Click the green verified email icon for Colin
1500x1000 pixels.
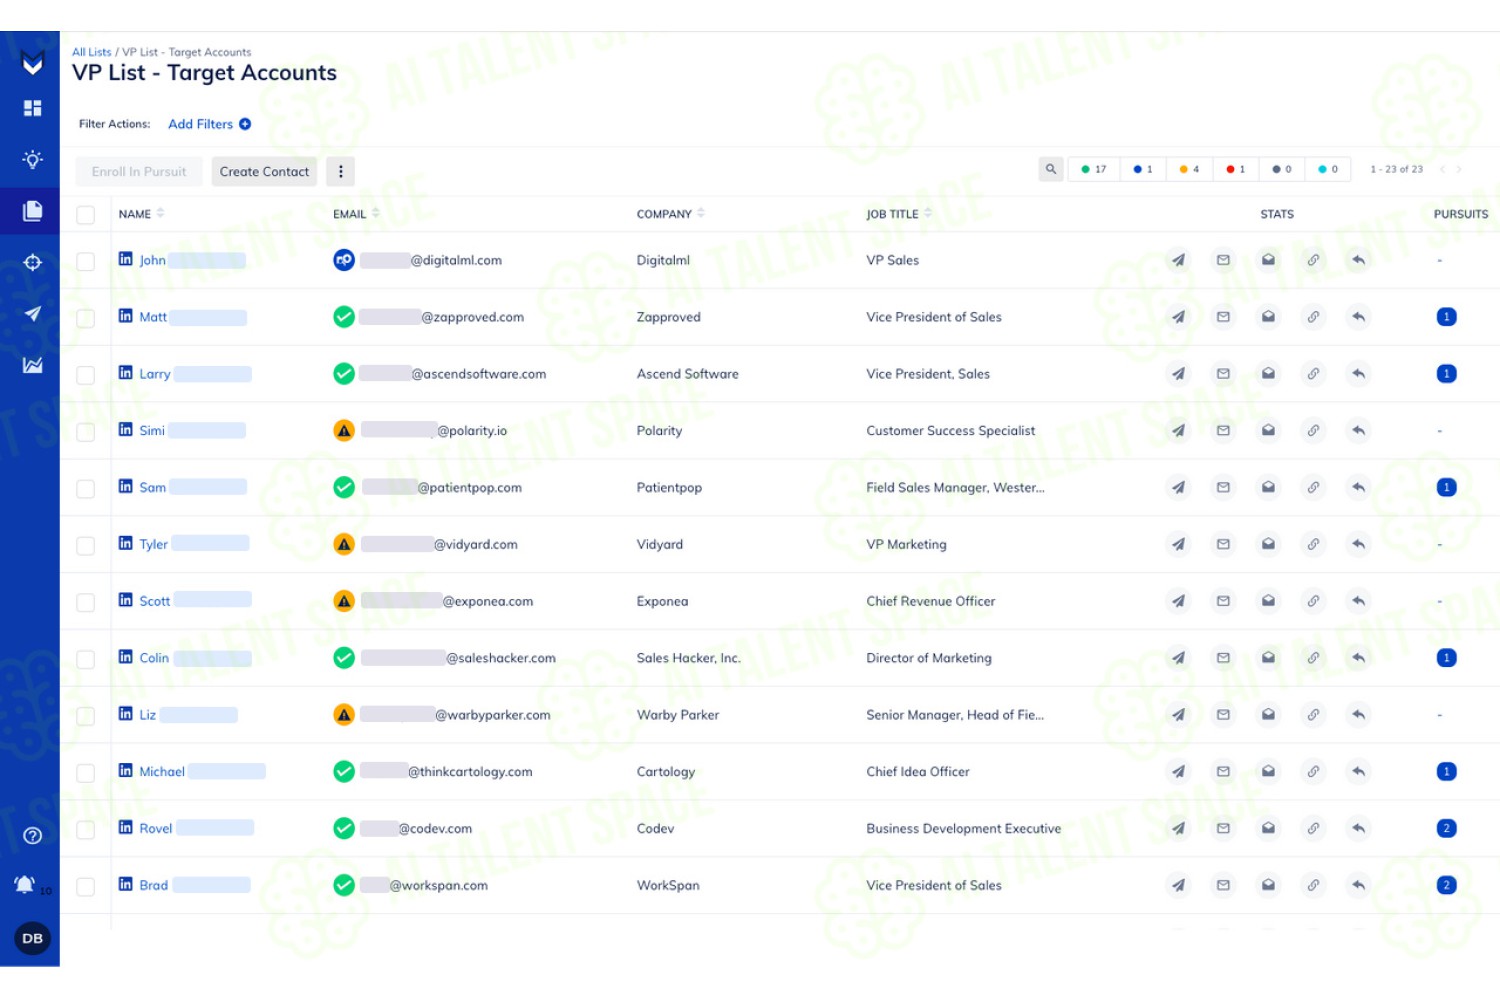(x=344, y=658)
